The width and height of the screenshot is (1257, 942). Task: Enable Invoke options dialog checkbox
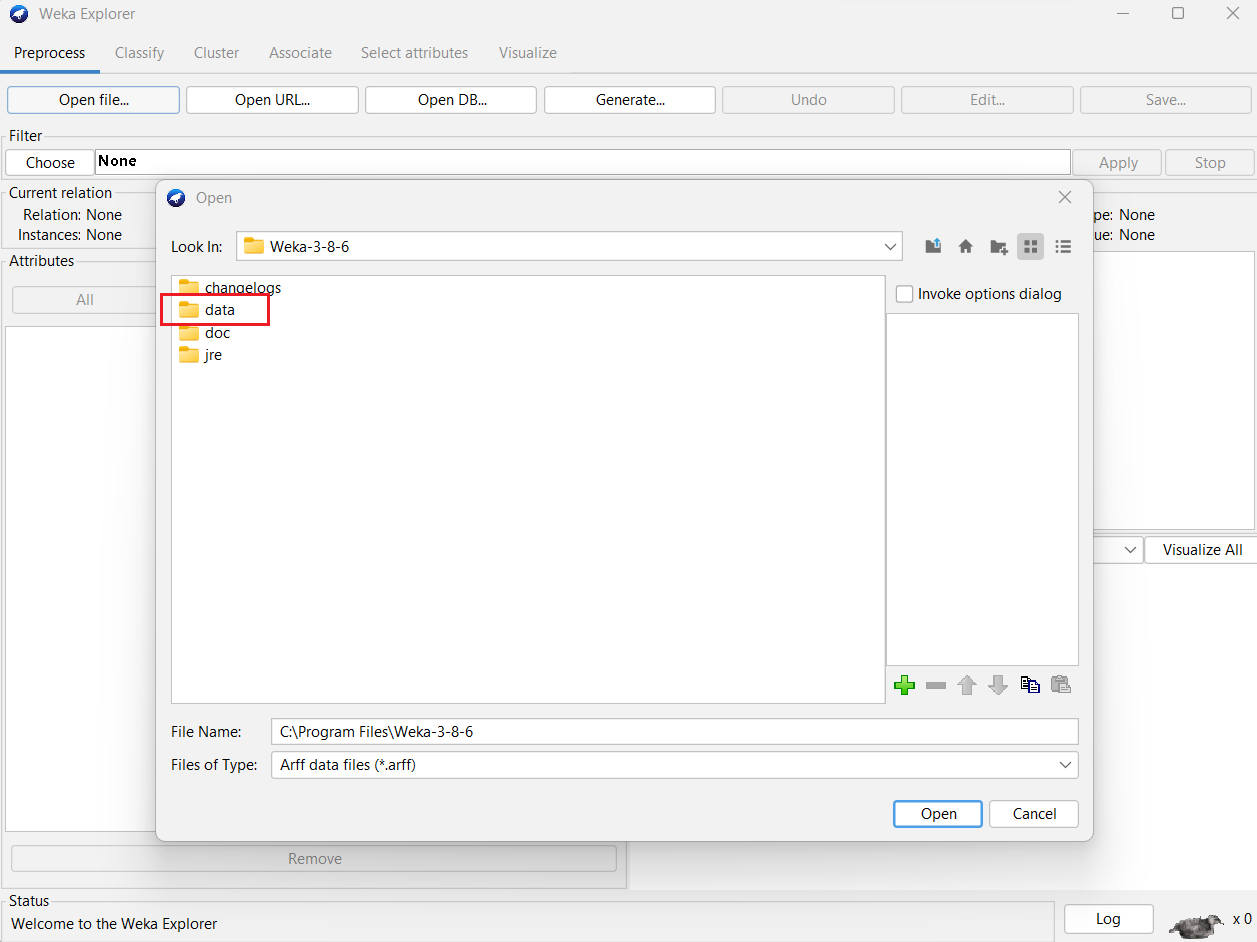pyautogui.click(x=905, y=294)
